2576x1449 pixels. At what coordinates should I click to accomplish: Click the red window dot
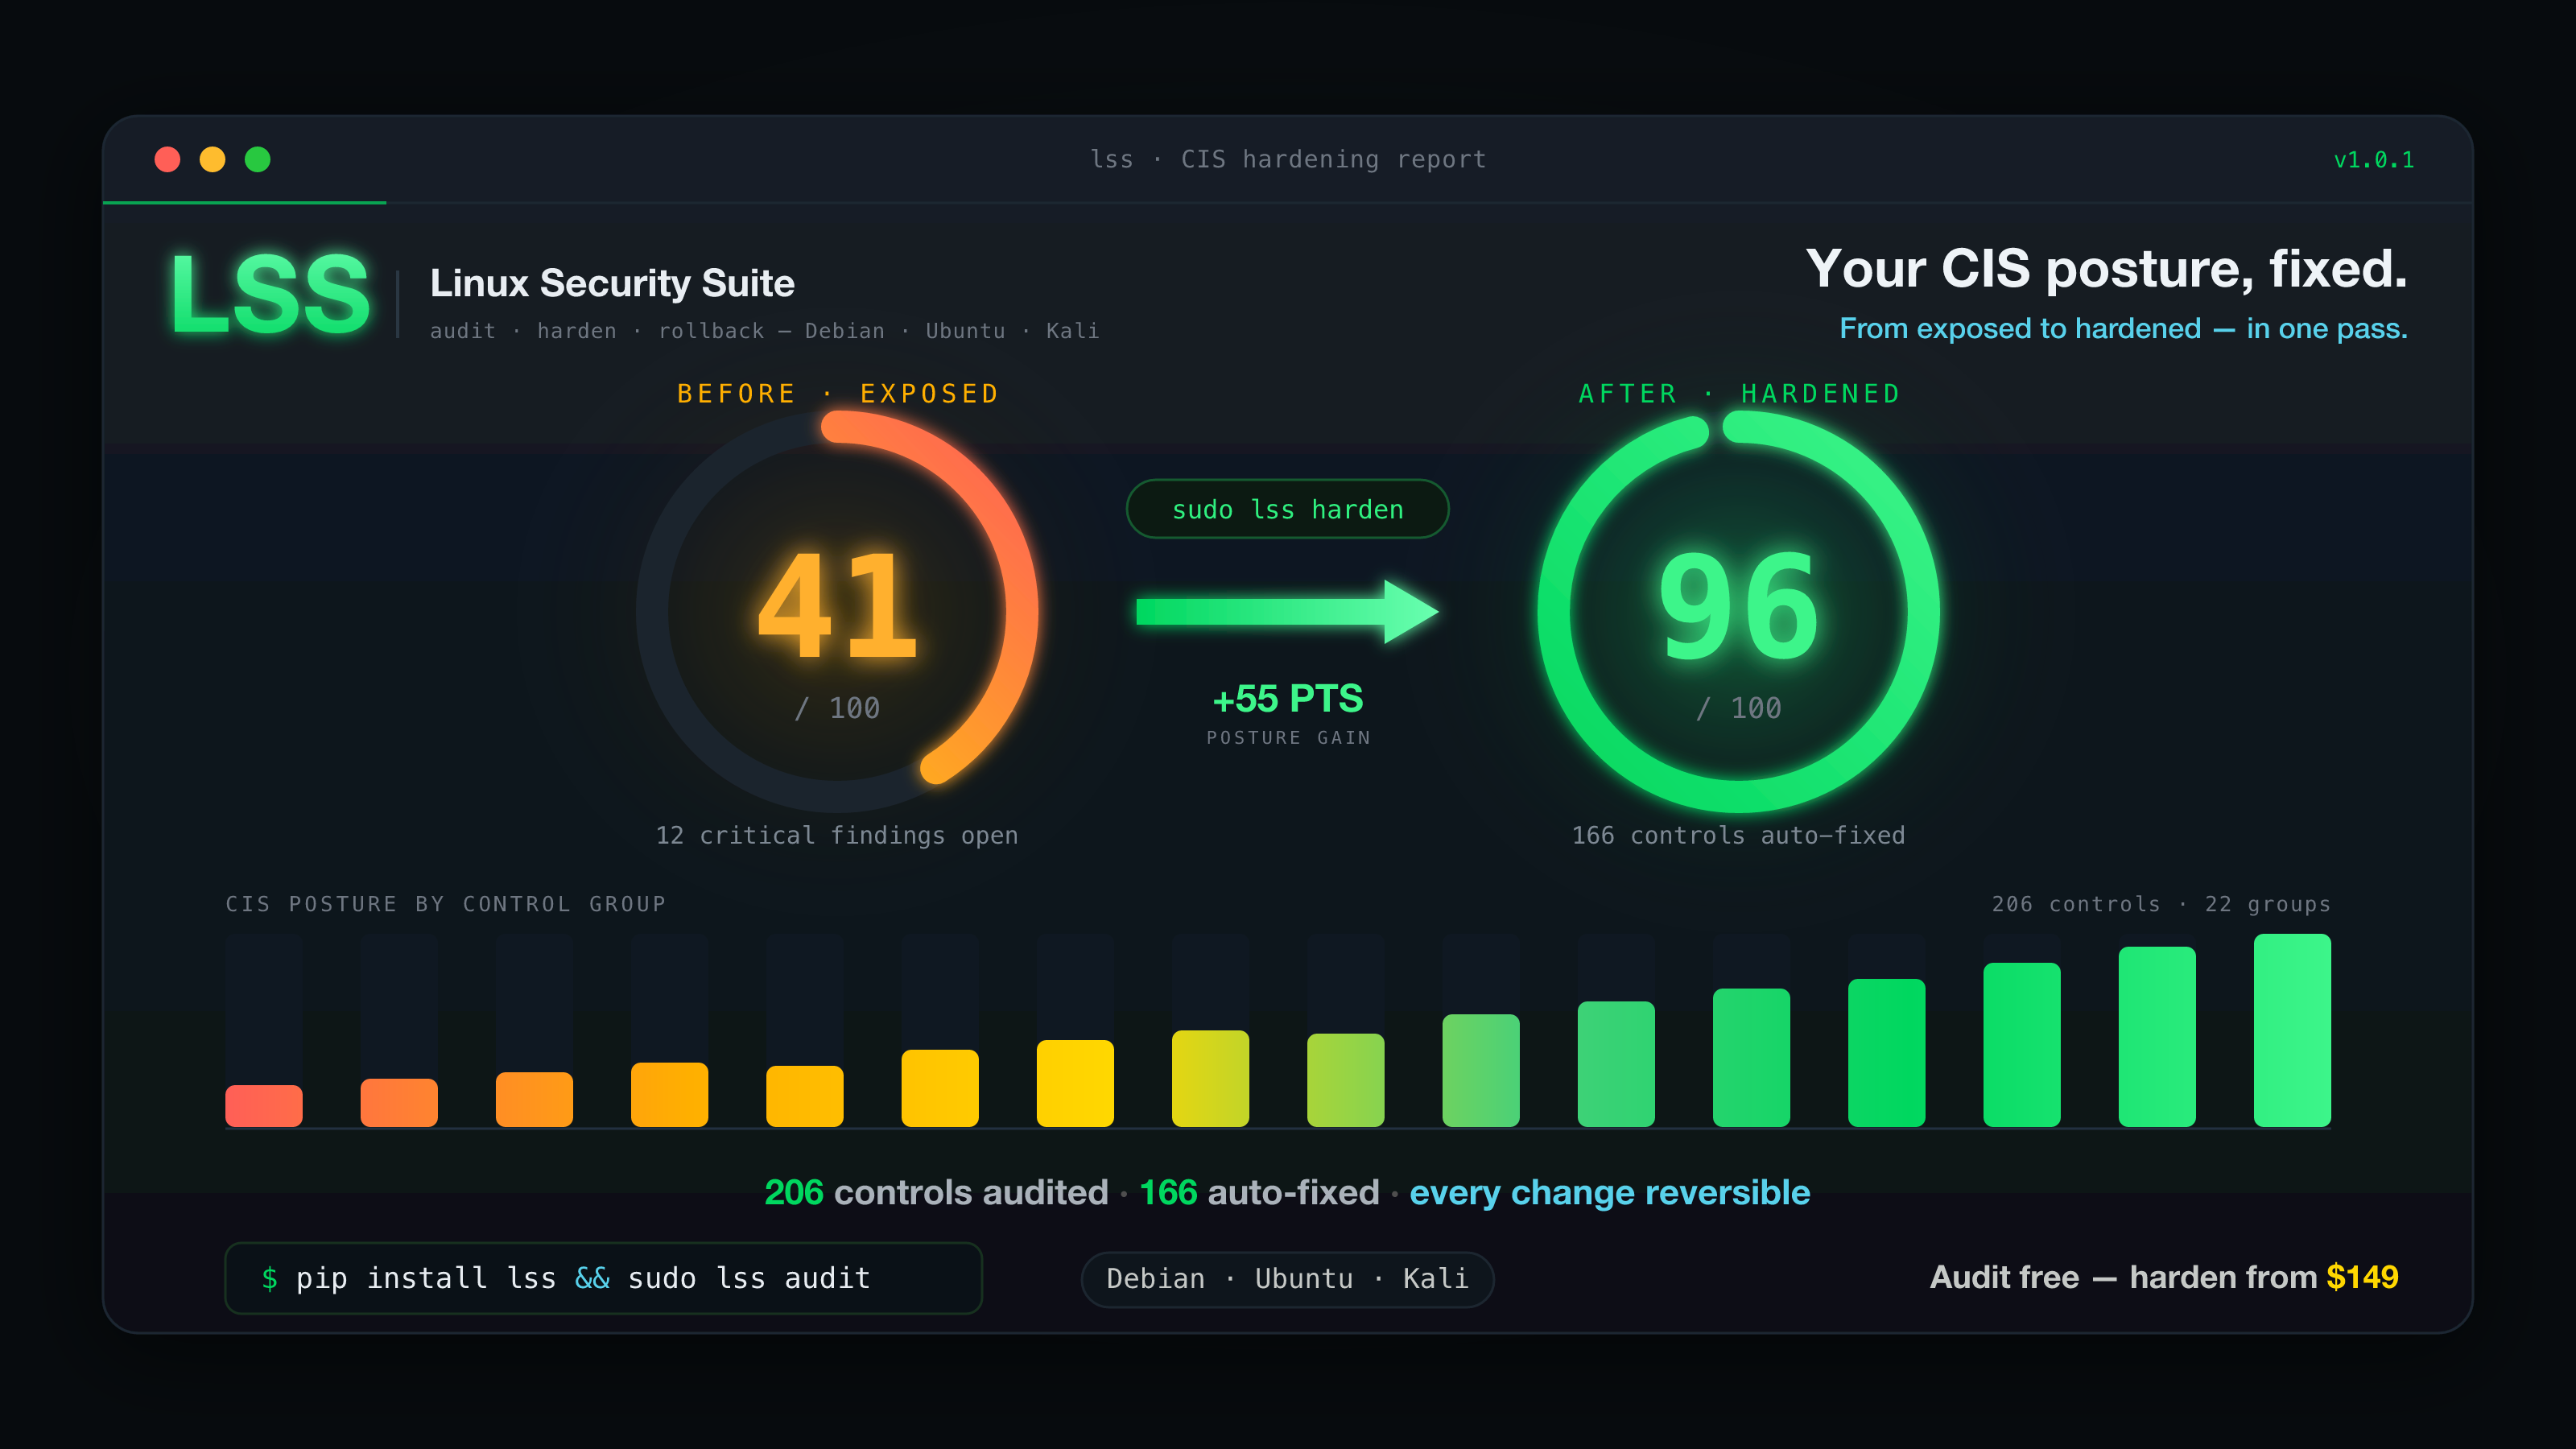[167, 160]
